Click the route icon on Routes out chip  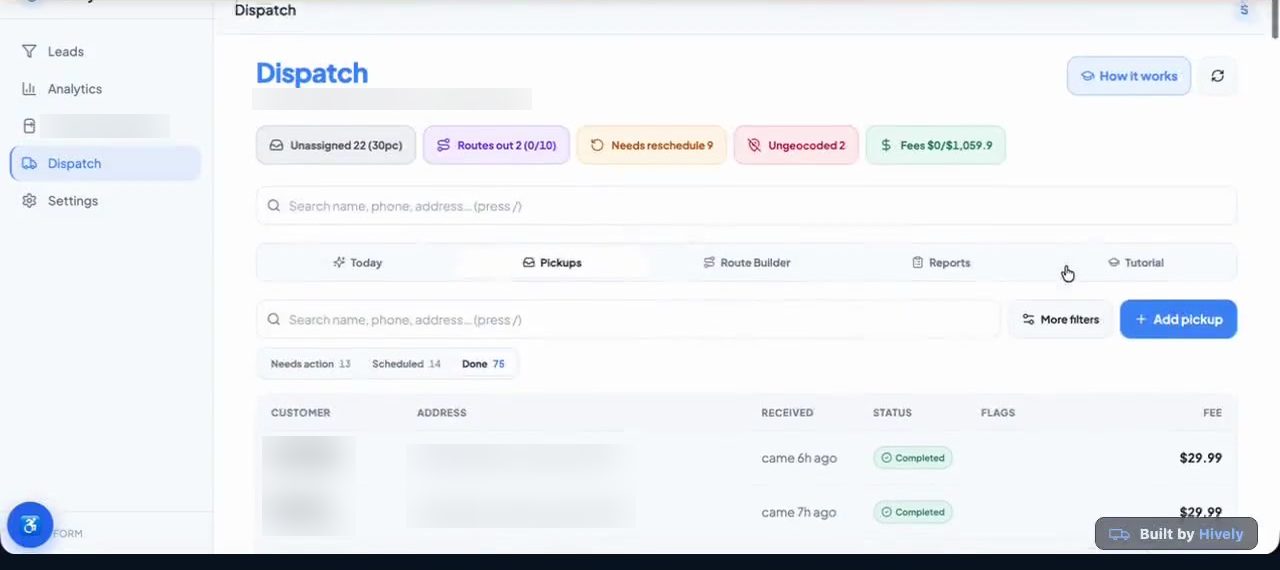point(444,145)
